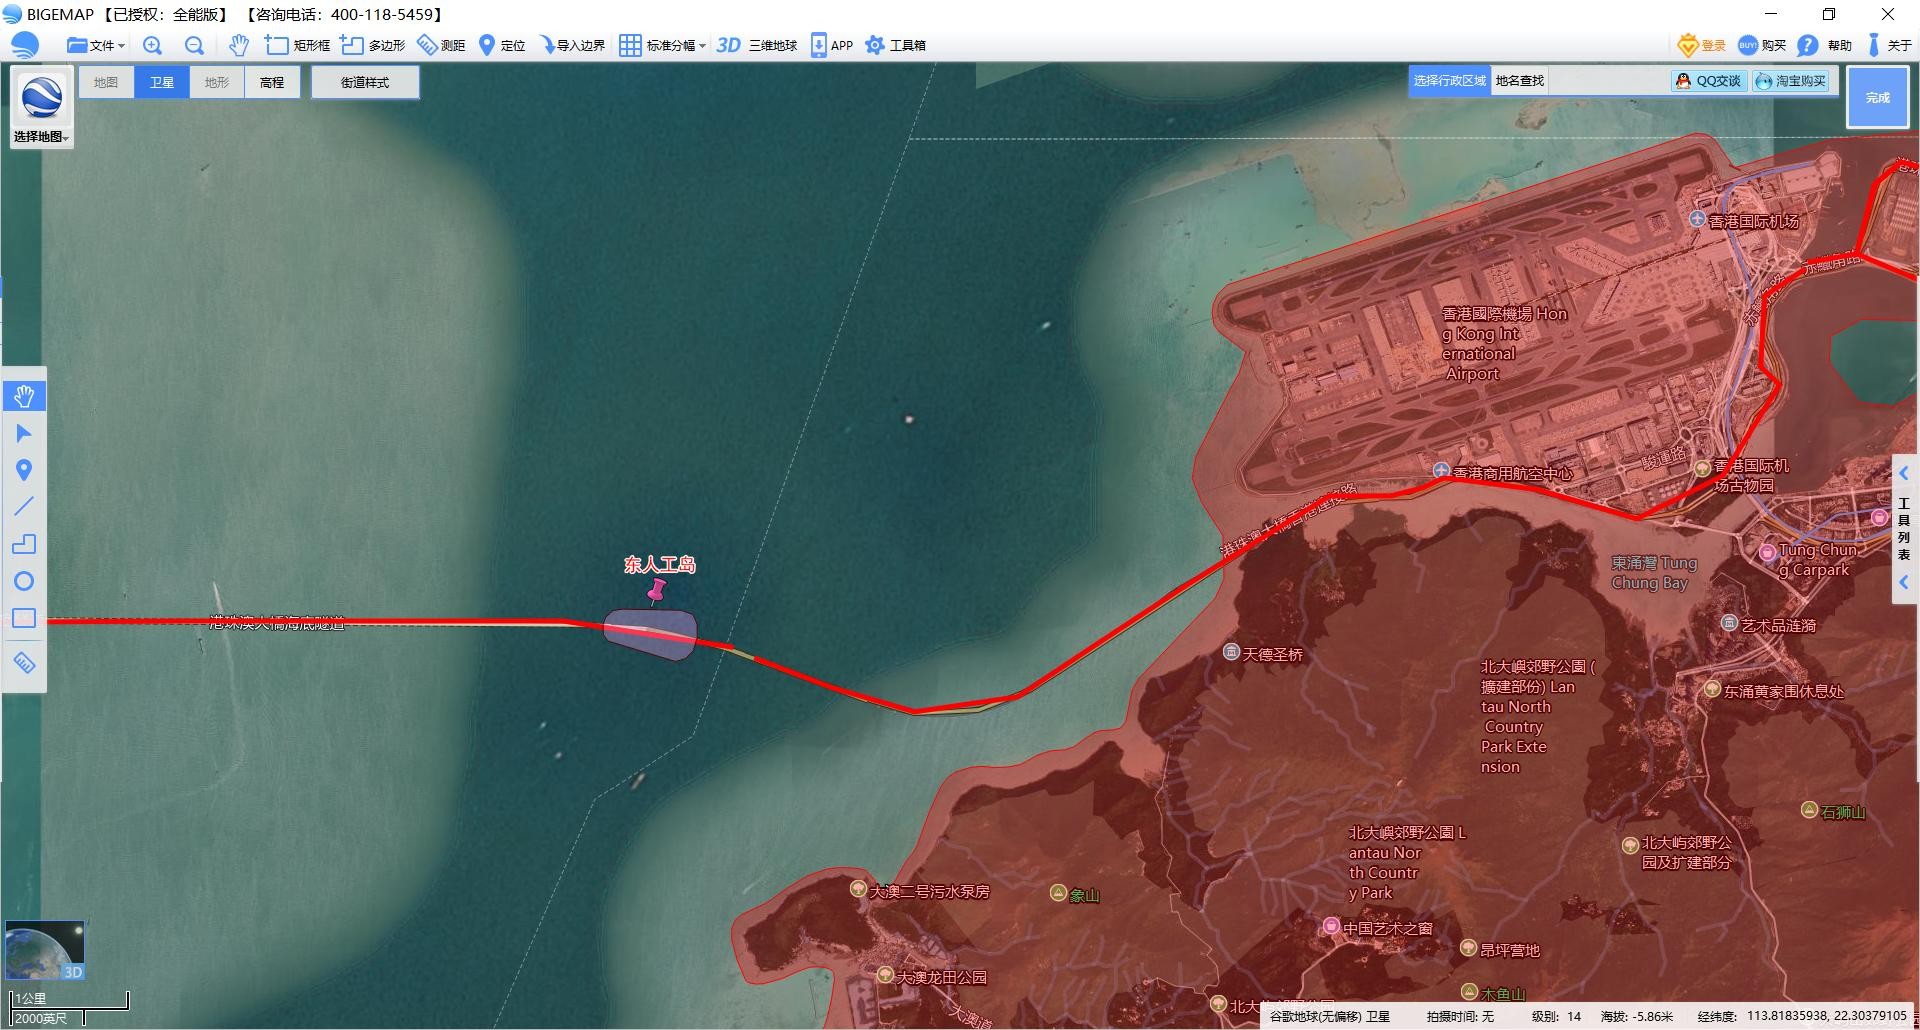Switch to 卫星 satellite map layer

pos(162,82)
